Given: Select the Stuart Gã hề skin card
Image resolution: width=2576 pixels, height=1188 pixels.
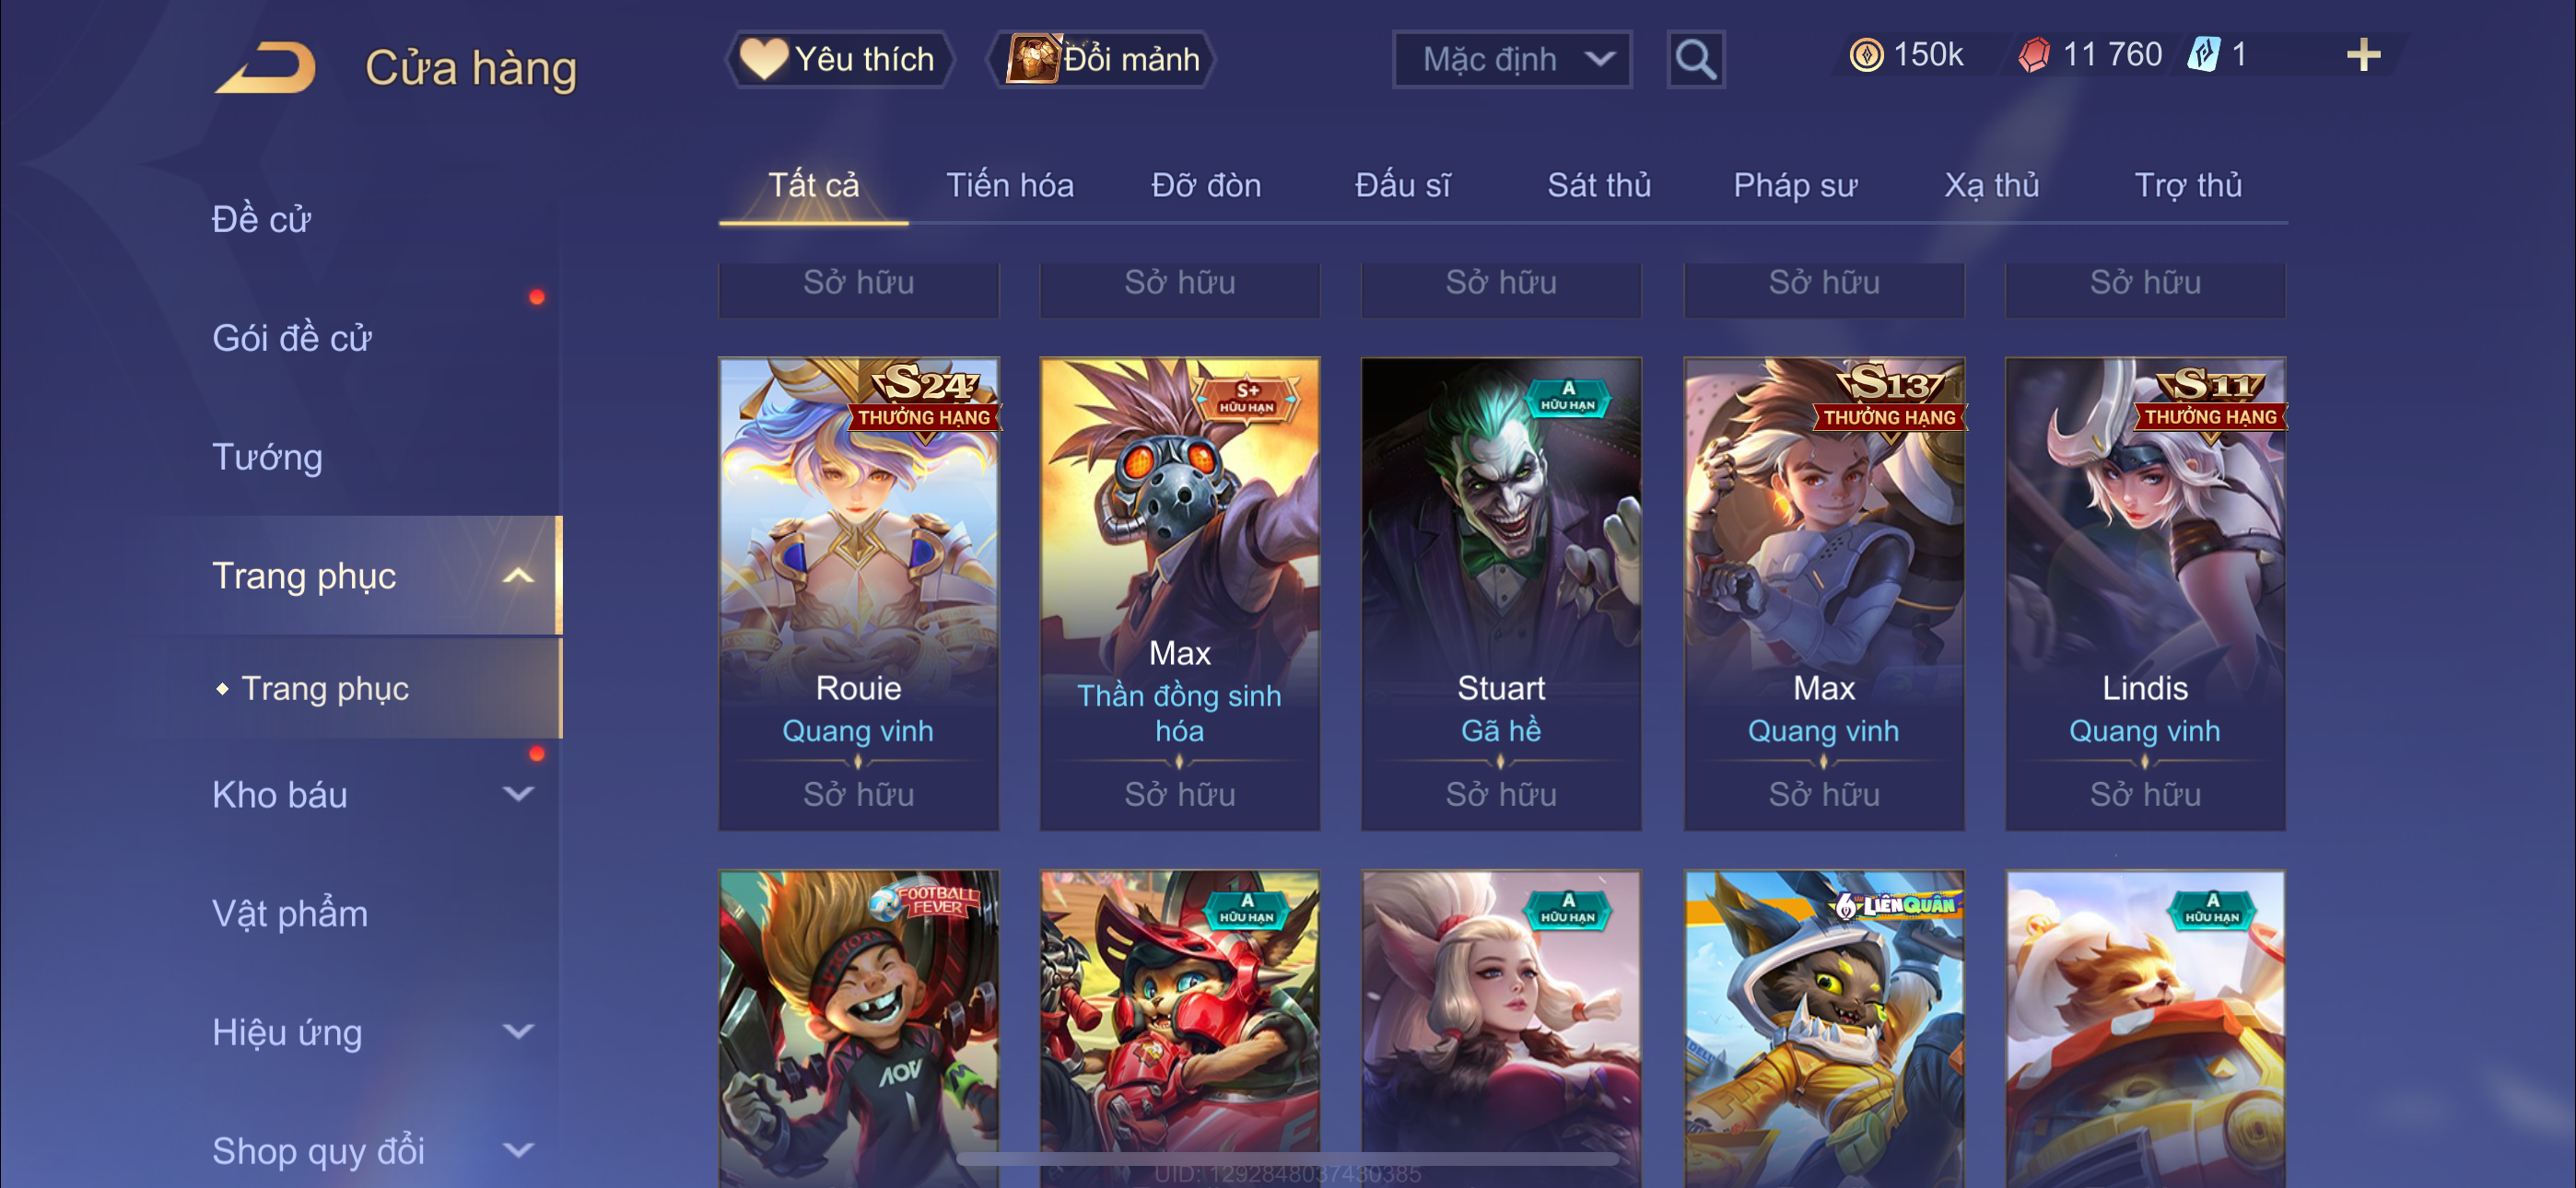Looking at the screenshot, I should pos(1501,594).
